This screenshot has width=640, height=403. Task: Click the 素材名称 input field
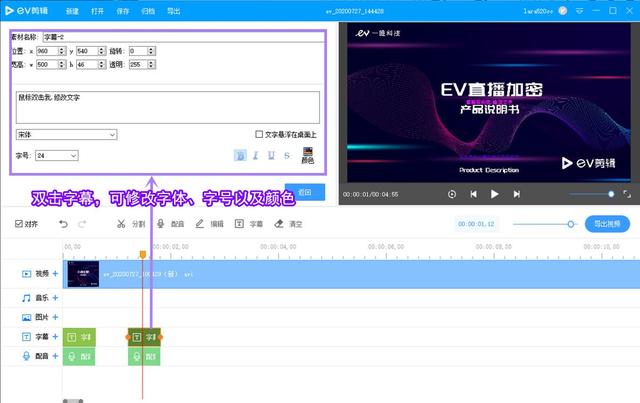(x=184, y=37)
